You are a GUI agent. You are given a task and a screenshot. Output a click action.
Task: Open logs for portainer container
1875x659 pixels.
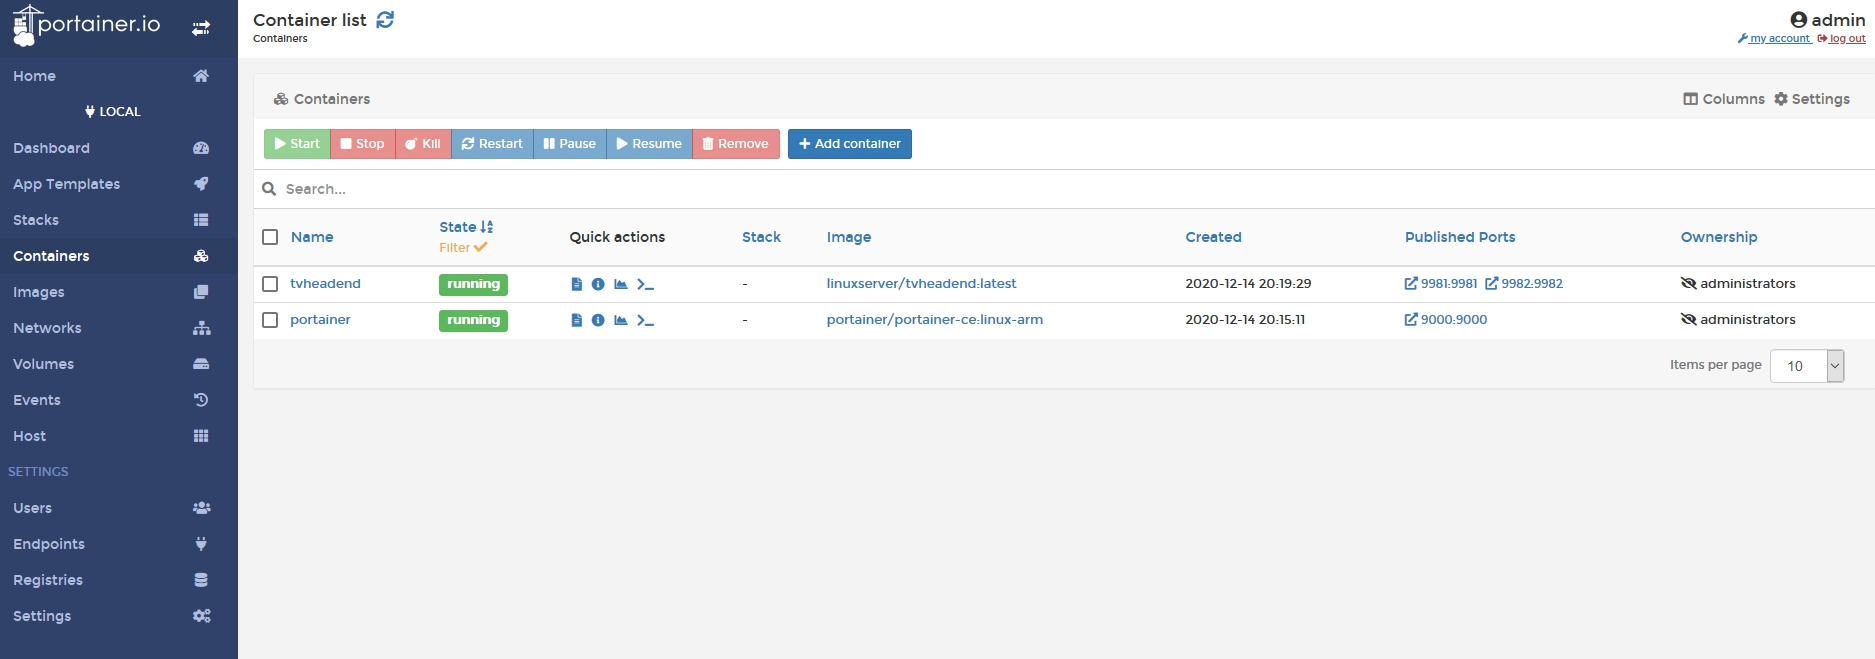tap(576, 320)
